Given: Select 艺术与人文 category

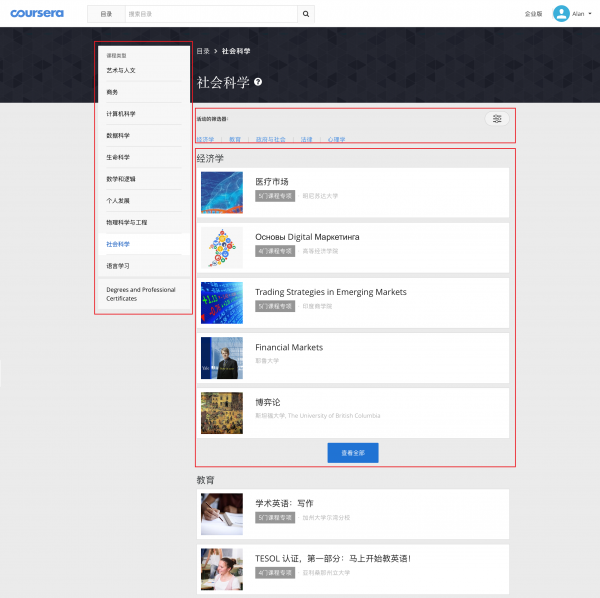Looking at the screenshot, I should (x=121, y=70).
